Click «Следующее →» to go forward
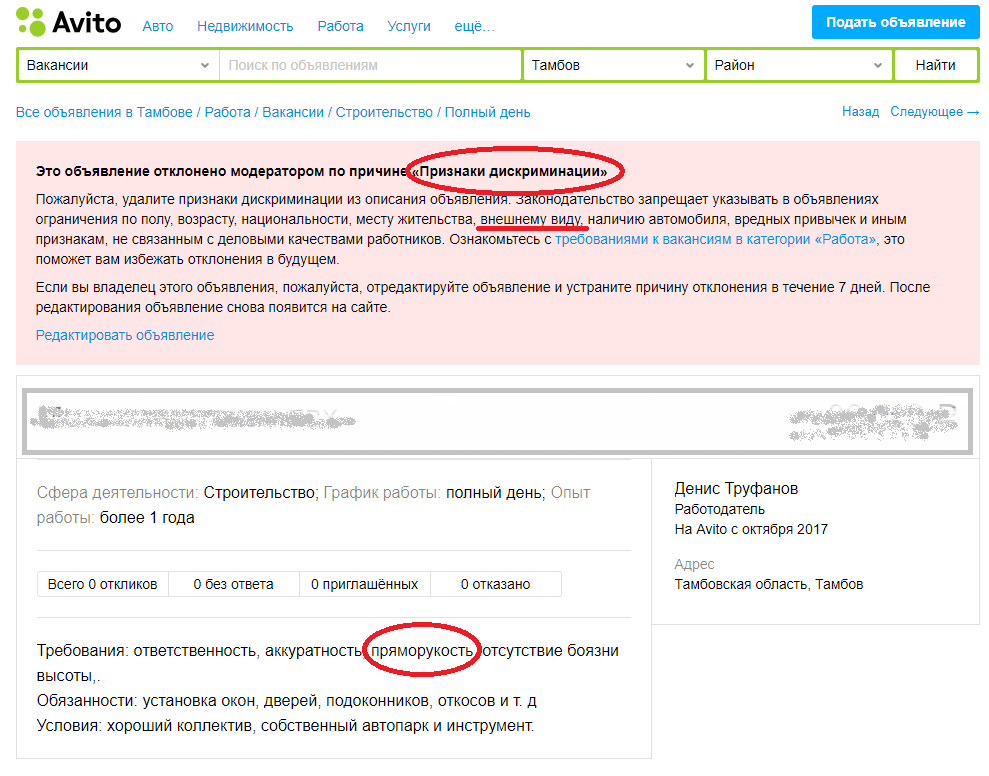Image resolution: width=989 pixels, height=776 pixels. (934, 112)
